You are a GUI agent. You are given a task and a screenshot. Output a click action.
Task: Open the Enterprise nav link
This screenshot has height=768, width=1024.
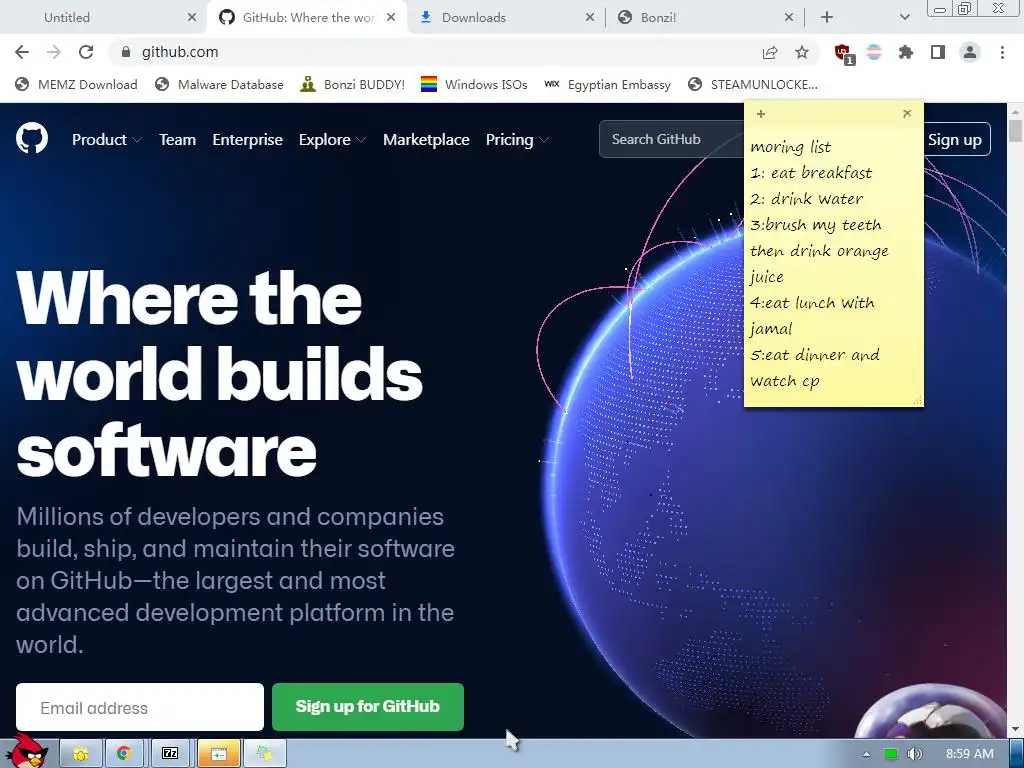[x=248, y=140]
